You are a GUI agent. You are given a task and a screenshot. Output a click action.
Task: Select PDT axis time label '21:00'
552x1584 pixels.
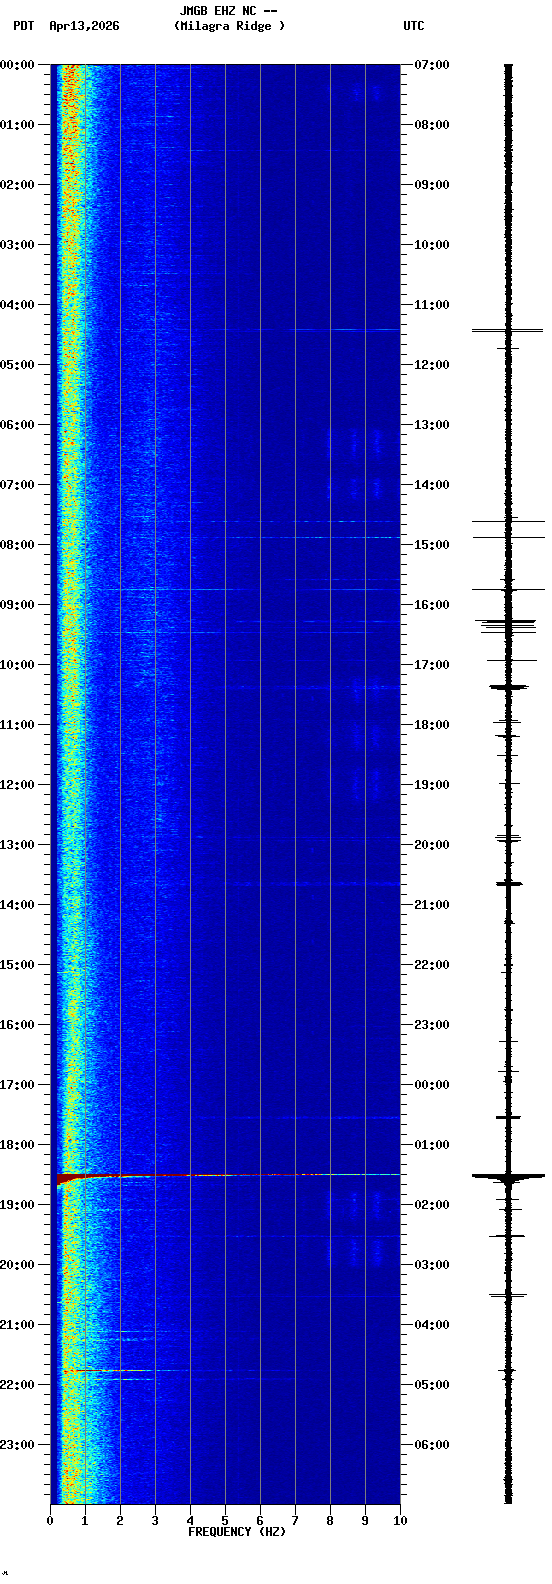pos(17,1325)
